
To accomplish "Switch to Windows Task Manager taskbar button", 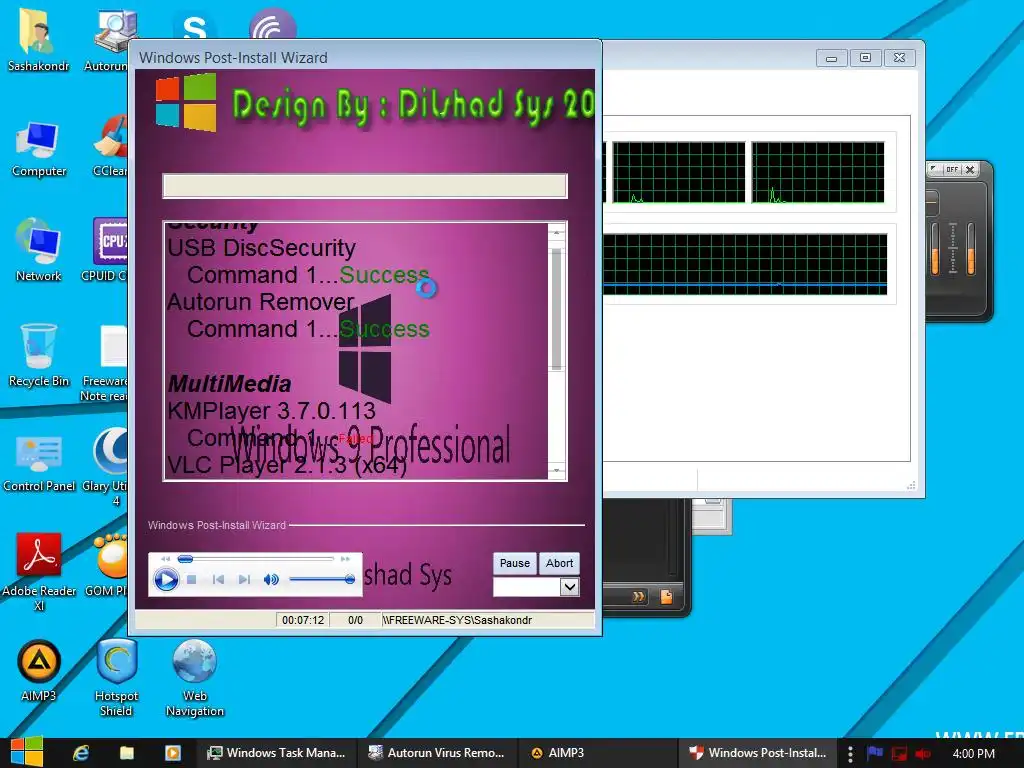I will (x=276, y=753).
